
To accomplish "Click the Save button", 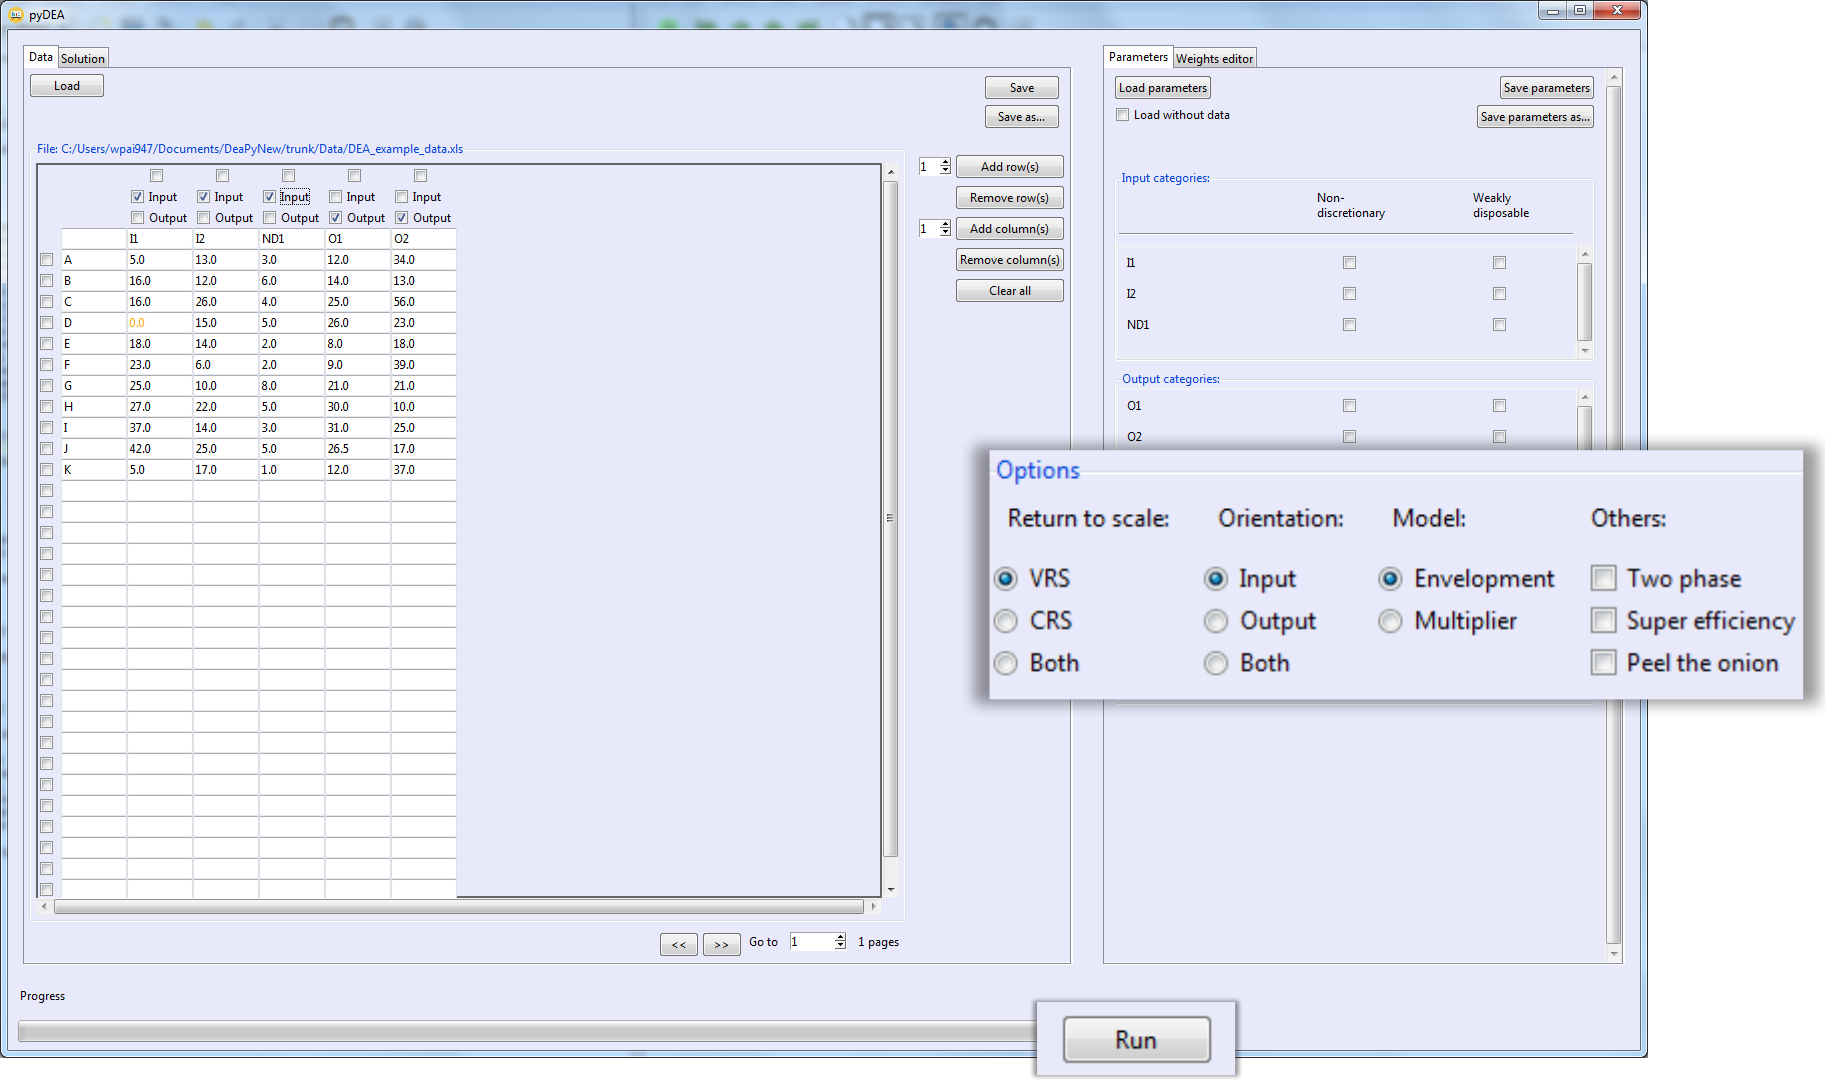I will pos(1022,88).
